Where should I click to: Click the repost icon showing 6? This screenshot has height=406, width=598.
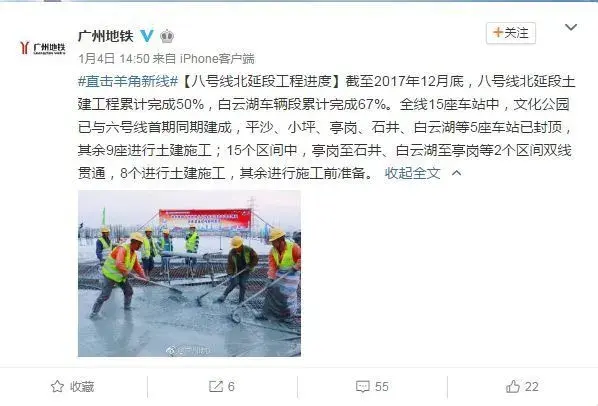[216, 387]
